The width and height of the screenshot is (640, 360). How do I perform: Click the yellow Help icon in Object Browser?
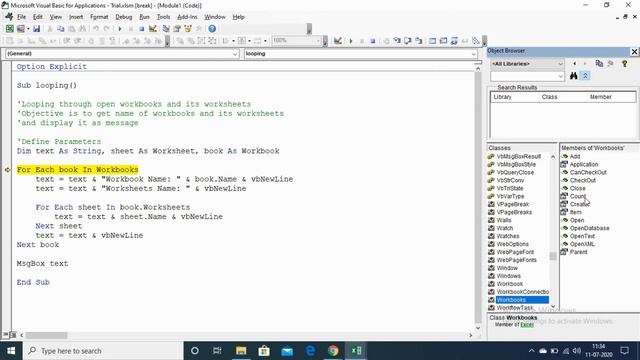(x=624, y=64)
